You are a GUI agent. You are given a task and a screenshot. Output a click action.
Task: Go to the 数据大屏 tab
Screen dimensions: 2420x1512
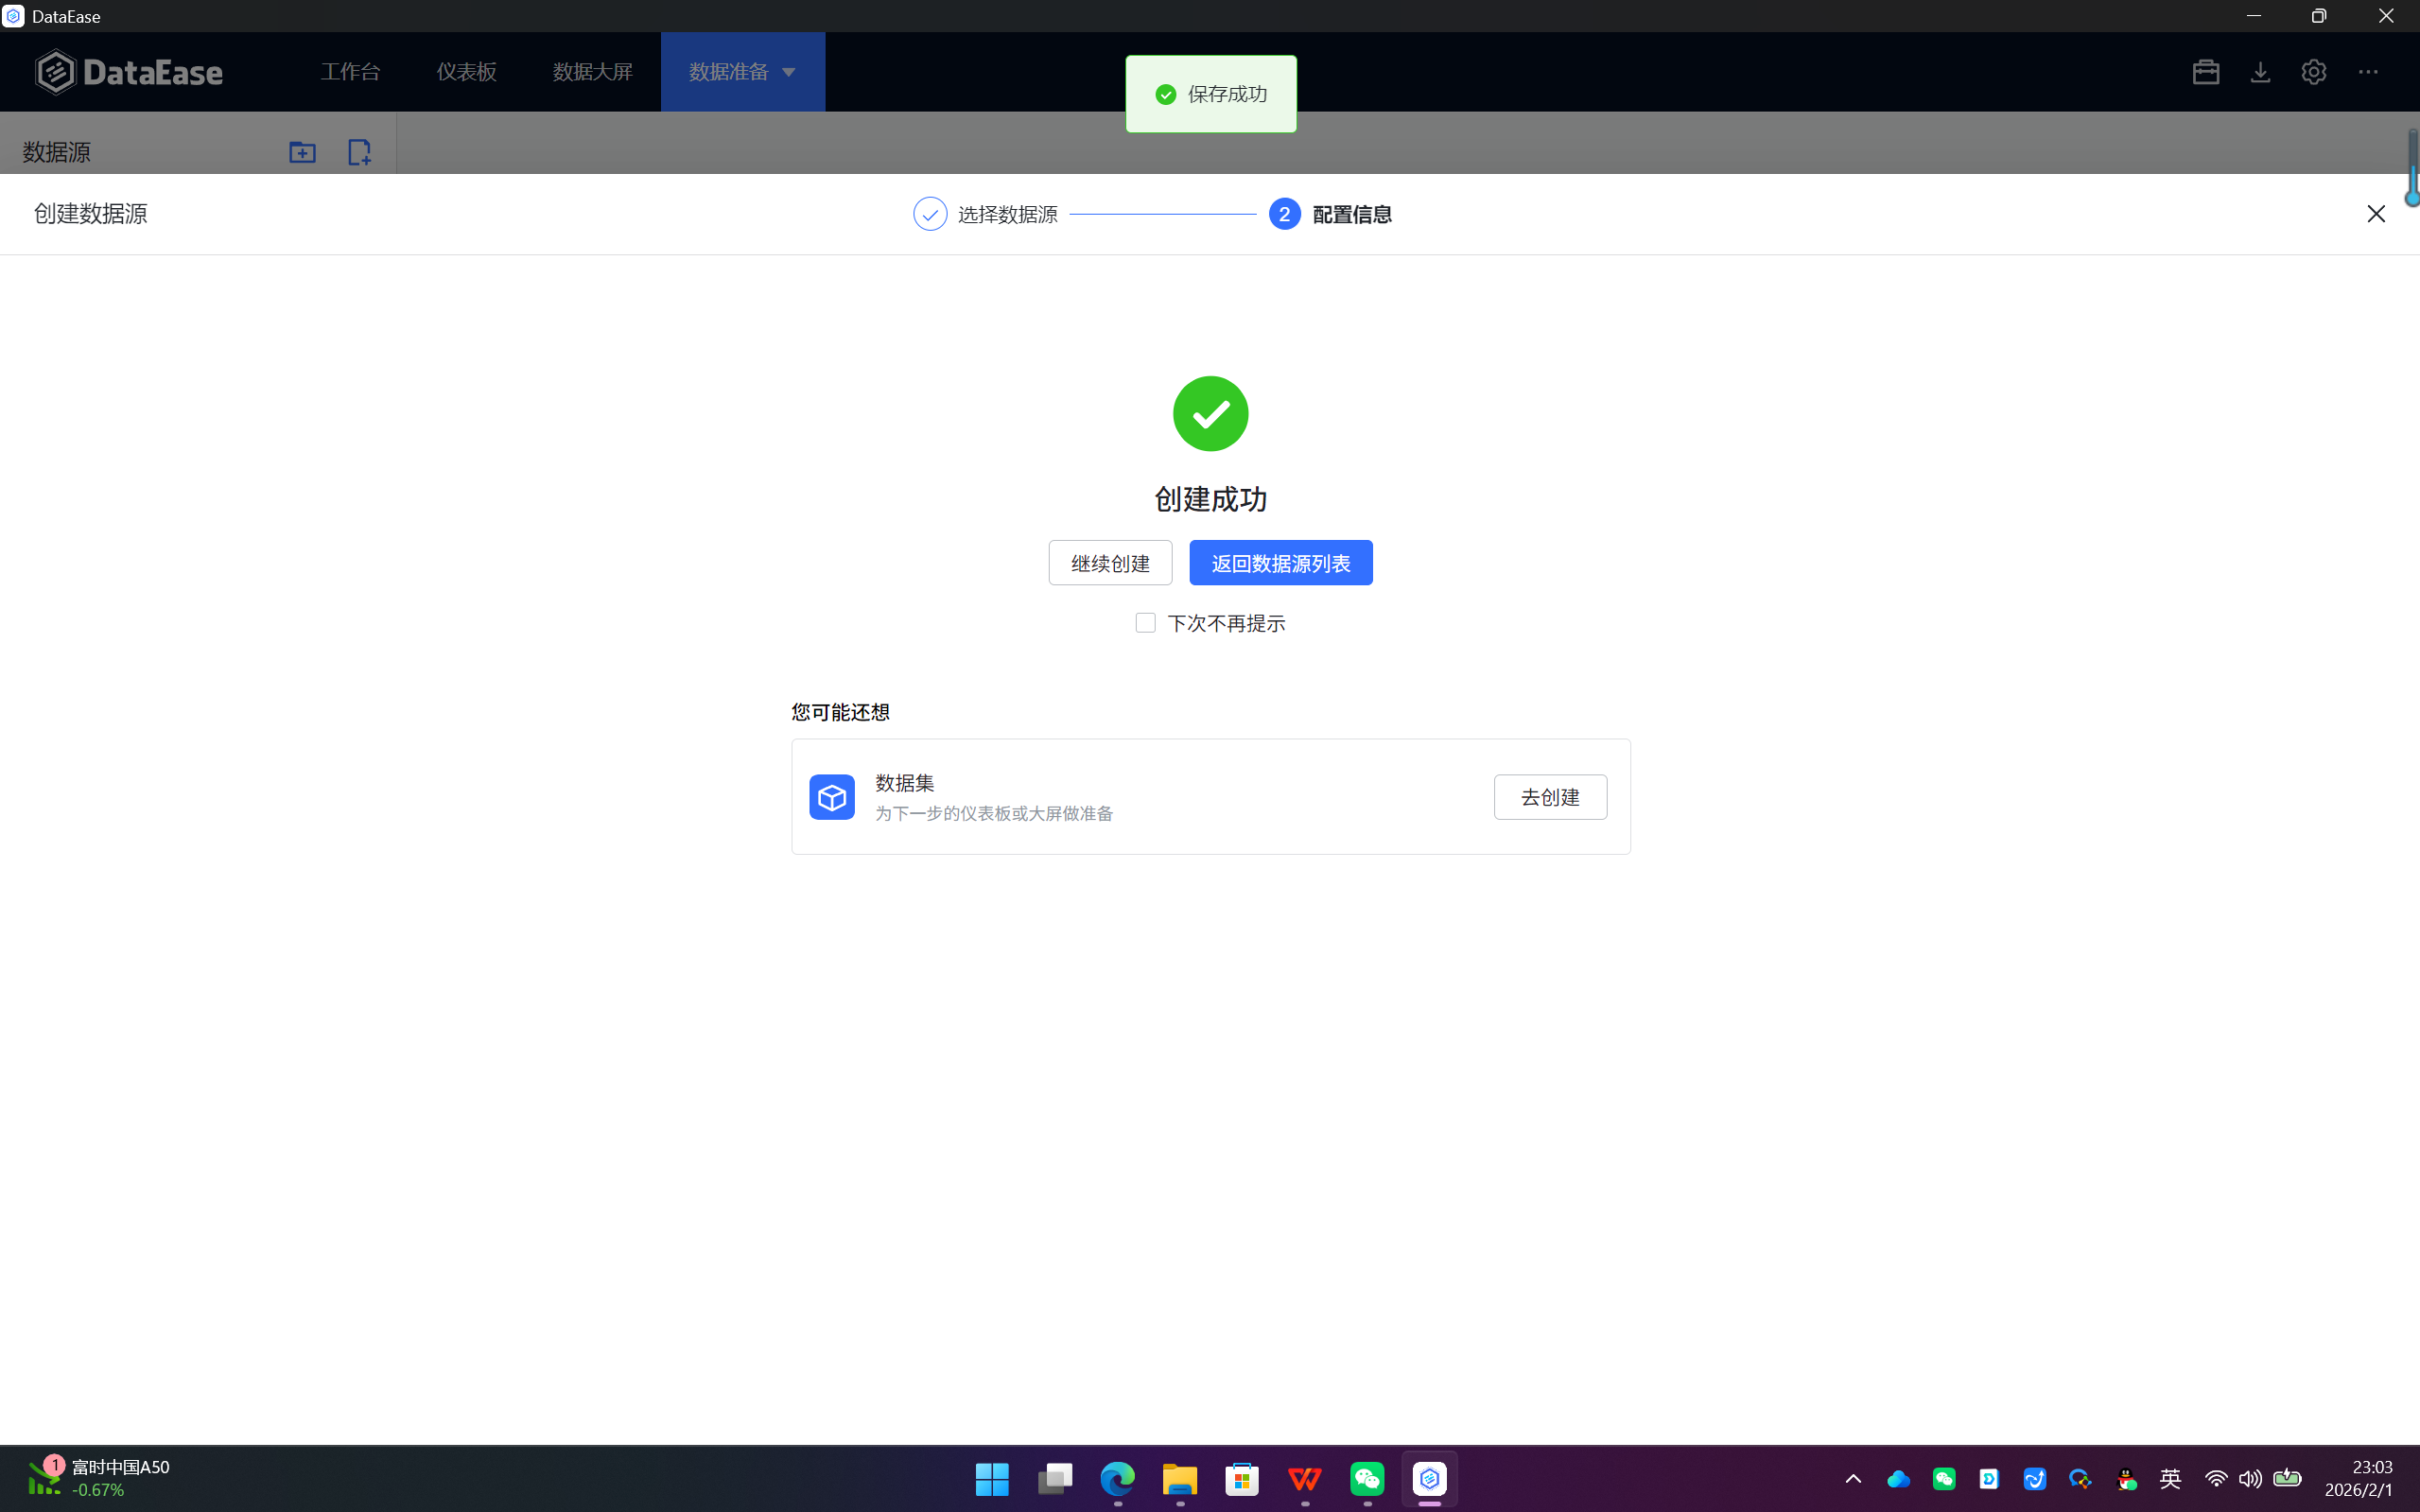pyautogui.click(x=592, y=72)
